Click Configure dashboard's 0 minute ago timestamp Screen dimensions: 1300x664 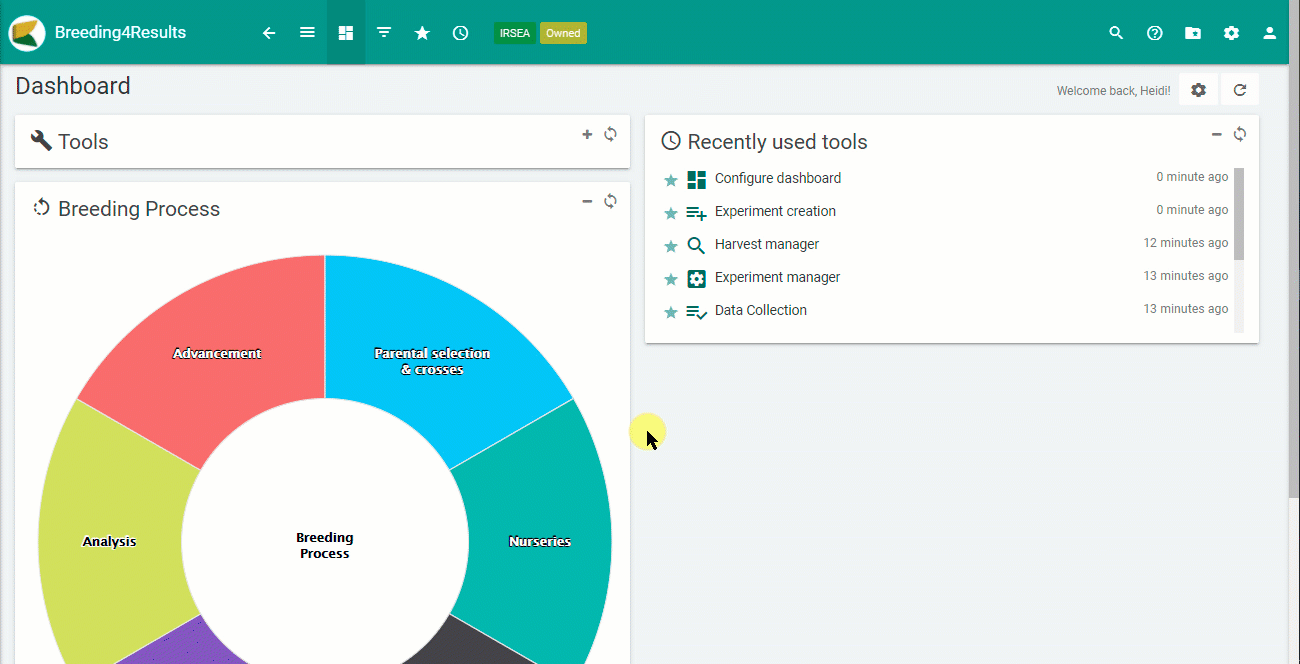point(1192,177)
